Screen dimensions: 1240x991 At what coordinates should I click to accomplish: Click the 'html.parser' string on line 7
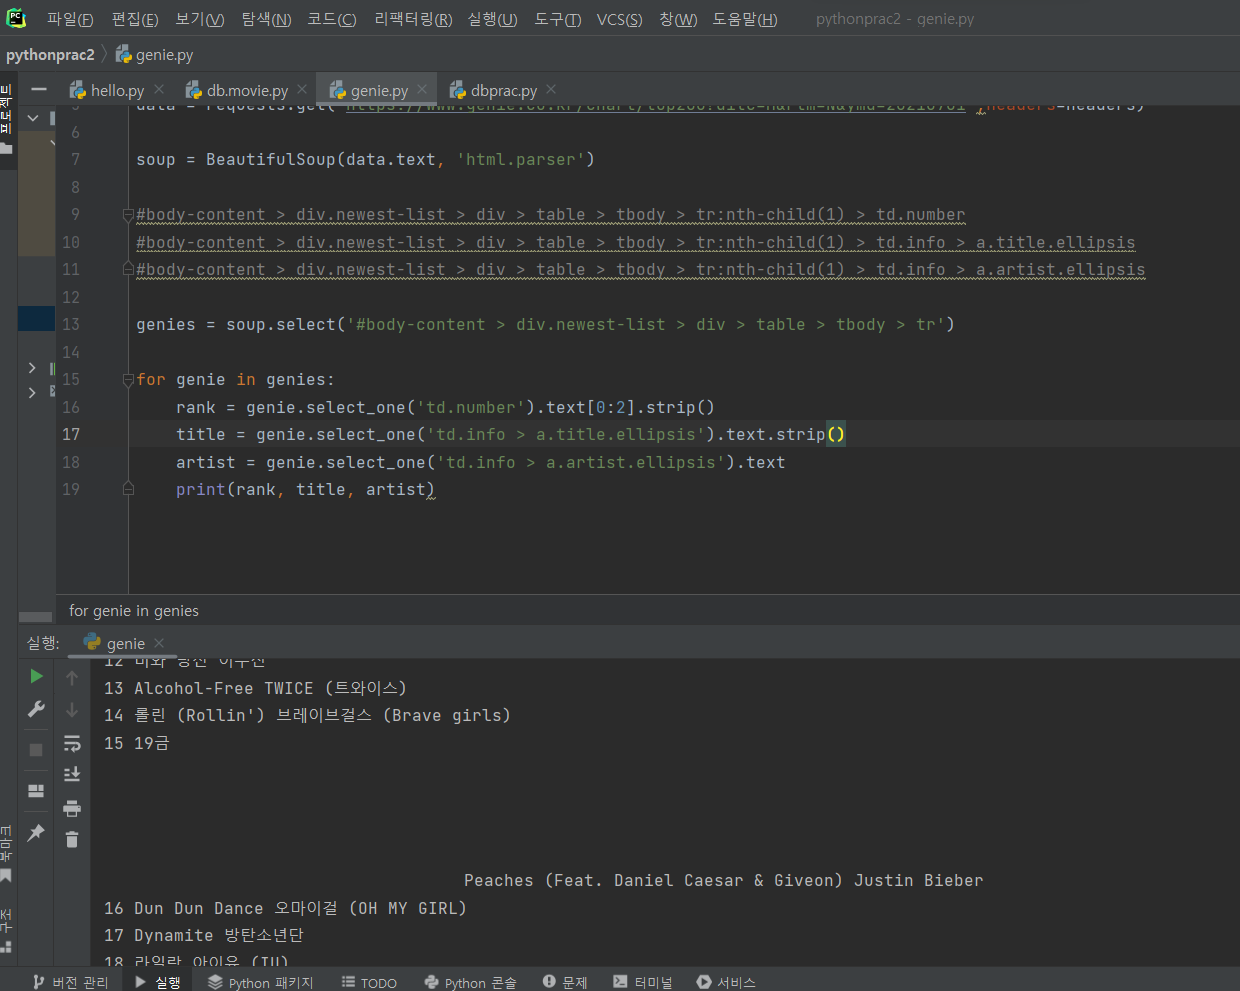(x=520, y=160)
